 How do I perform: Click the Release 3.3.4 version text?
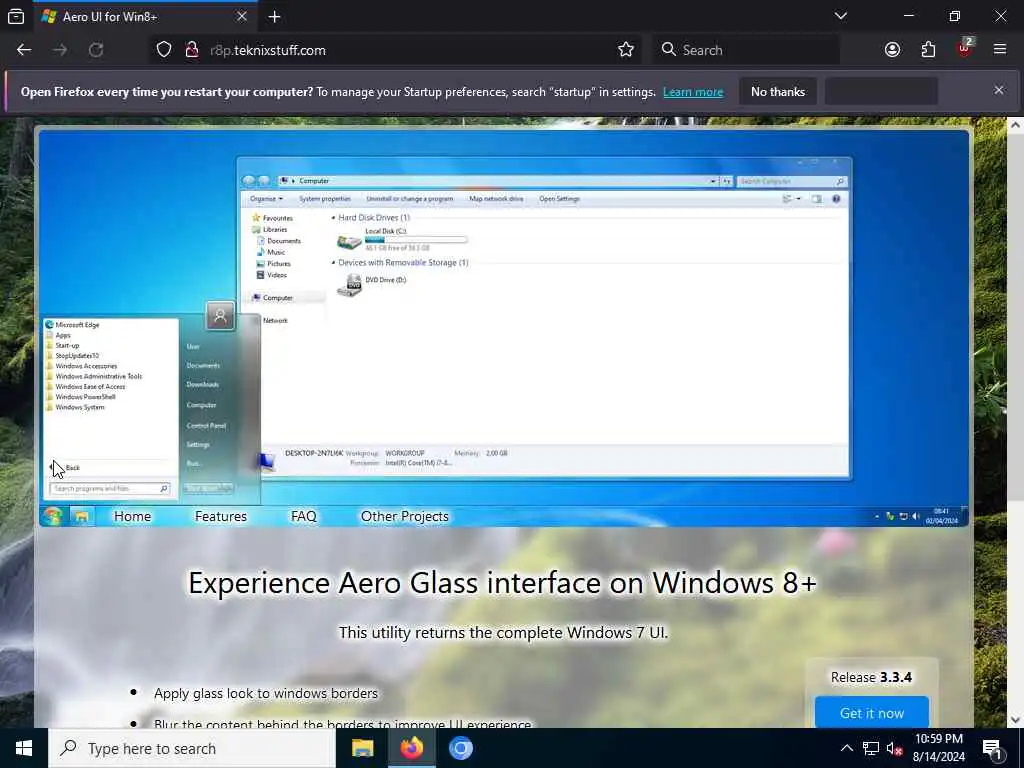tap(871, 677)
